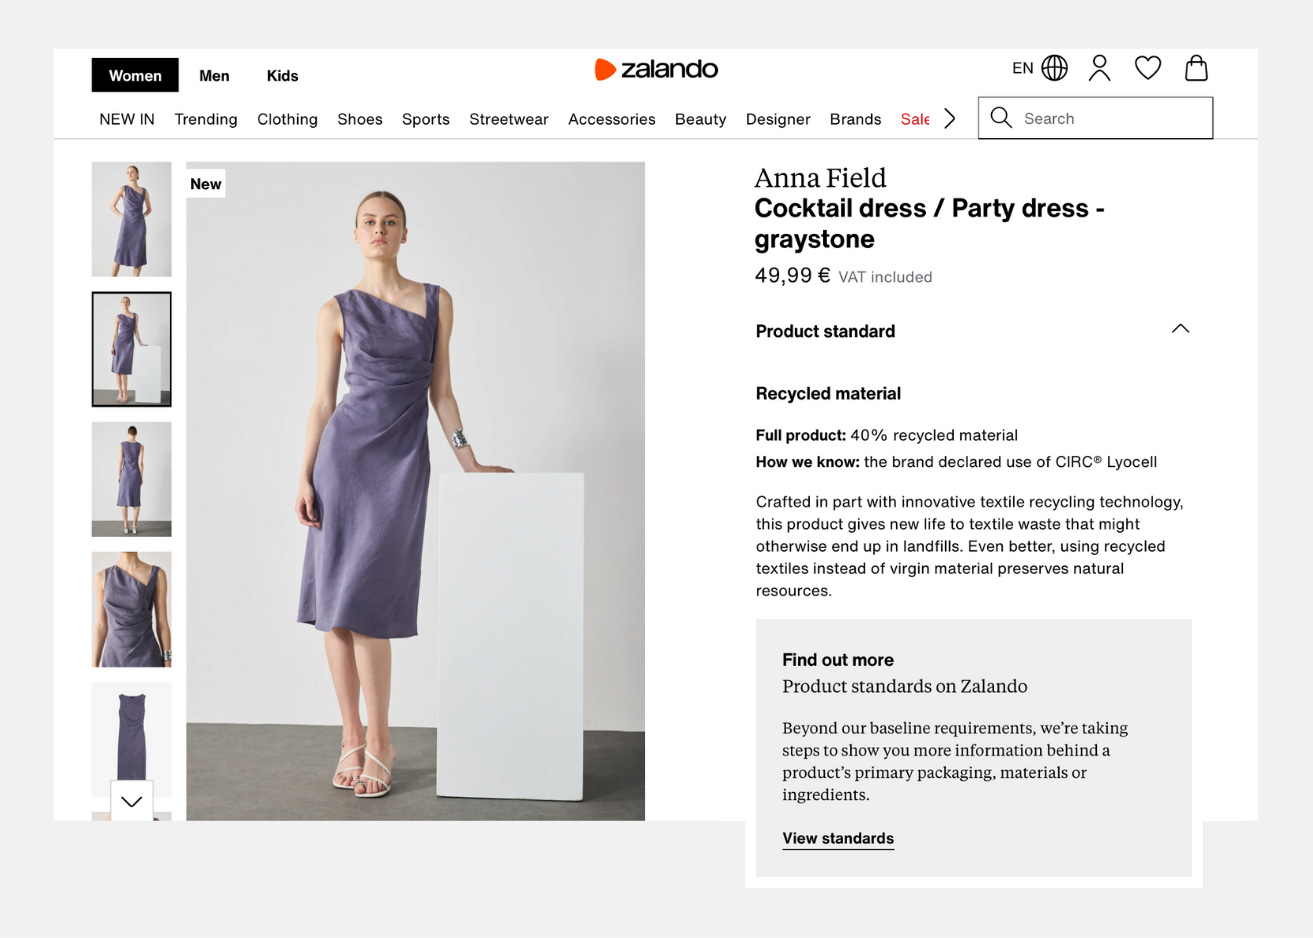Open the user account icon
Viewport: 1313px width, 938px height.
(1099, 68)
